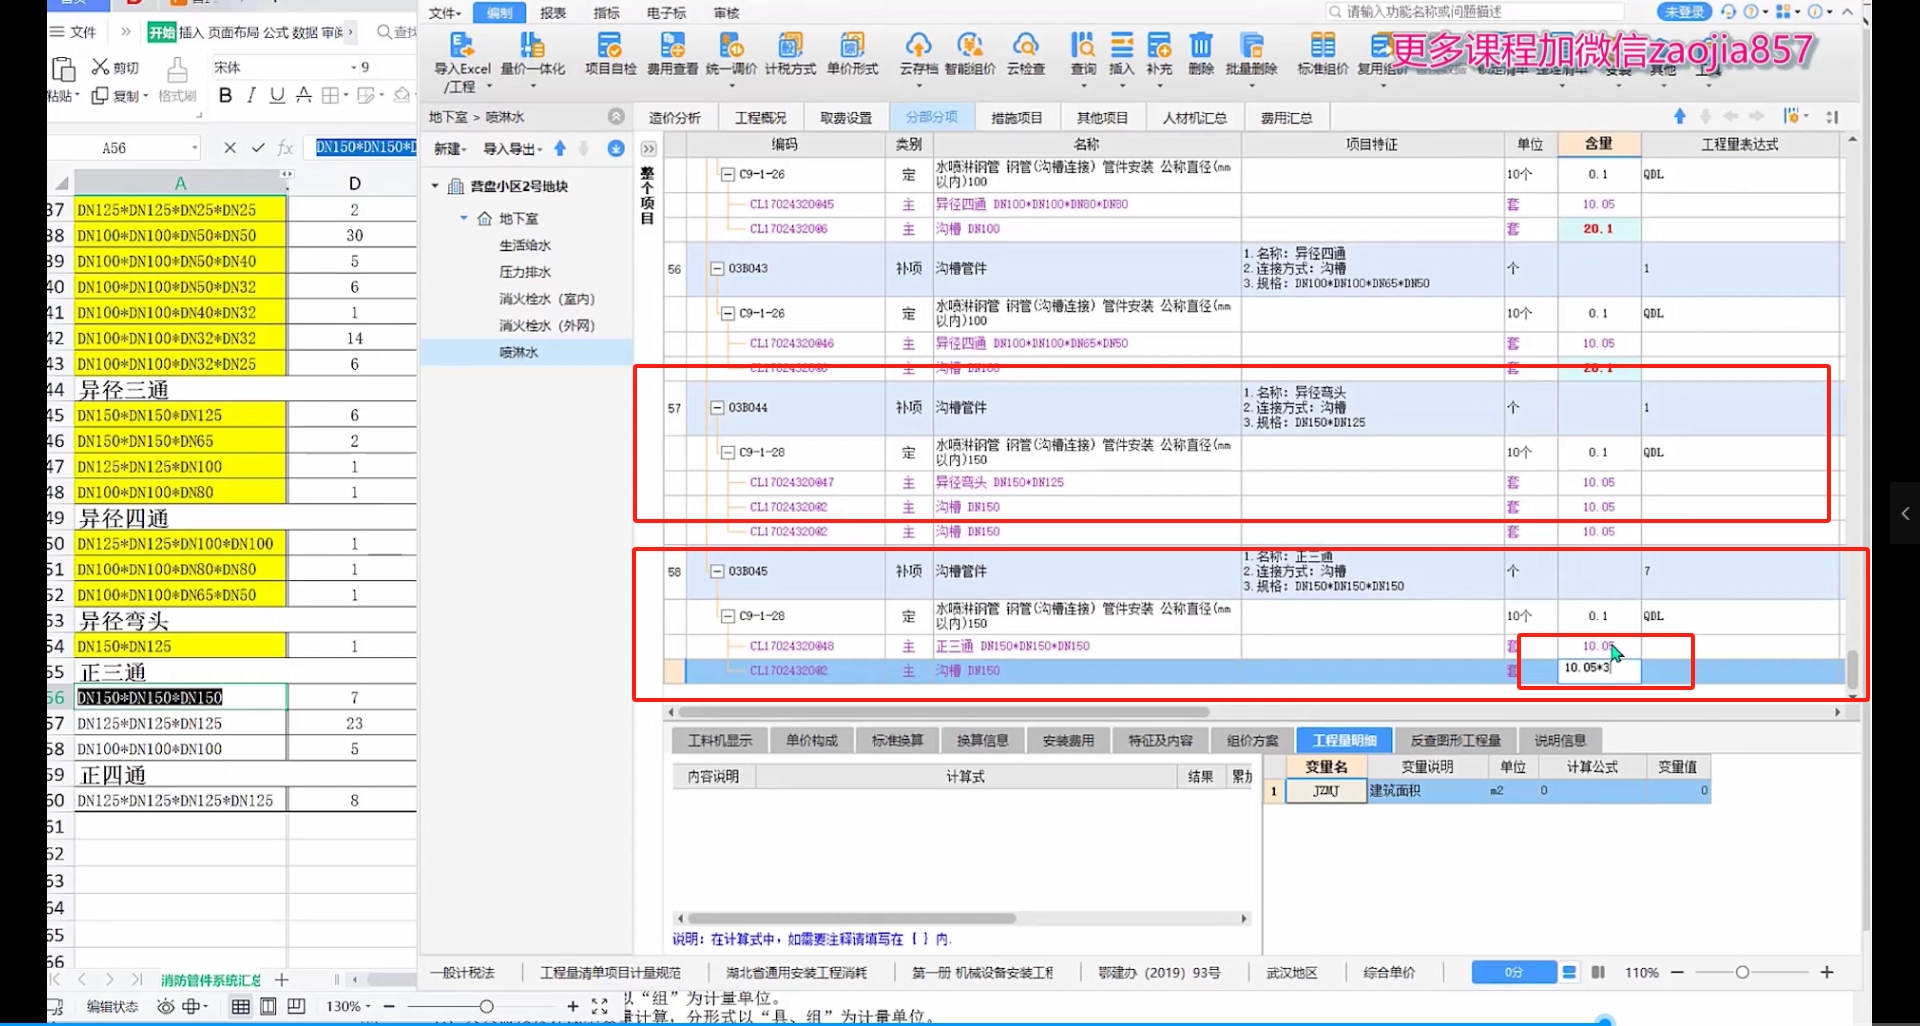Image resolution: width=1920 pixels, height=1026 pixels.
Task: Click the 未登录 login button
Action: (x=1684, y=12)
